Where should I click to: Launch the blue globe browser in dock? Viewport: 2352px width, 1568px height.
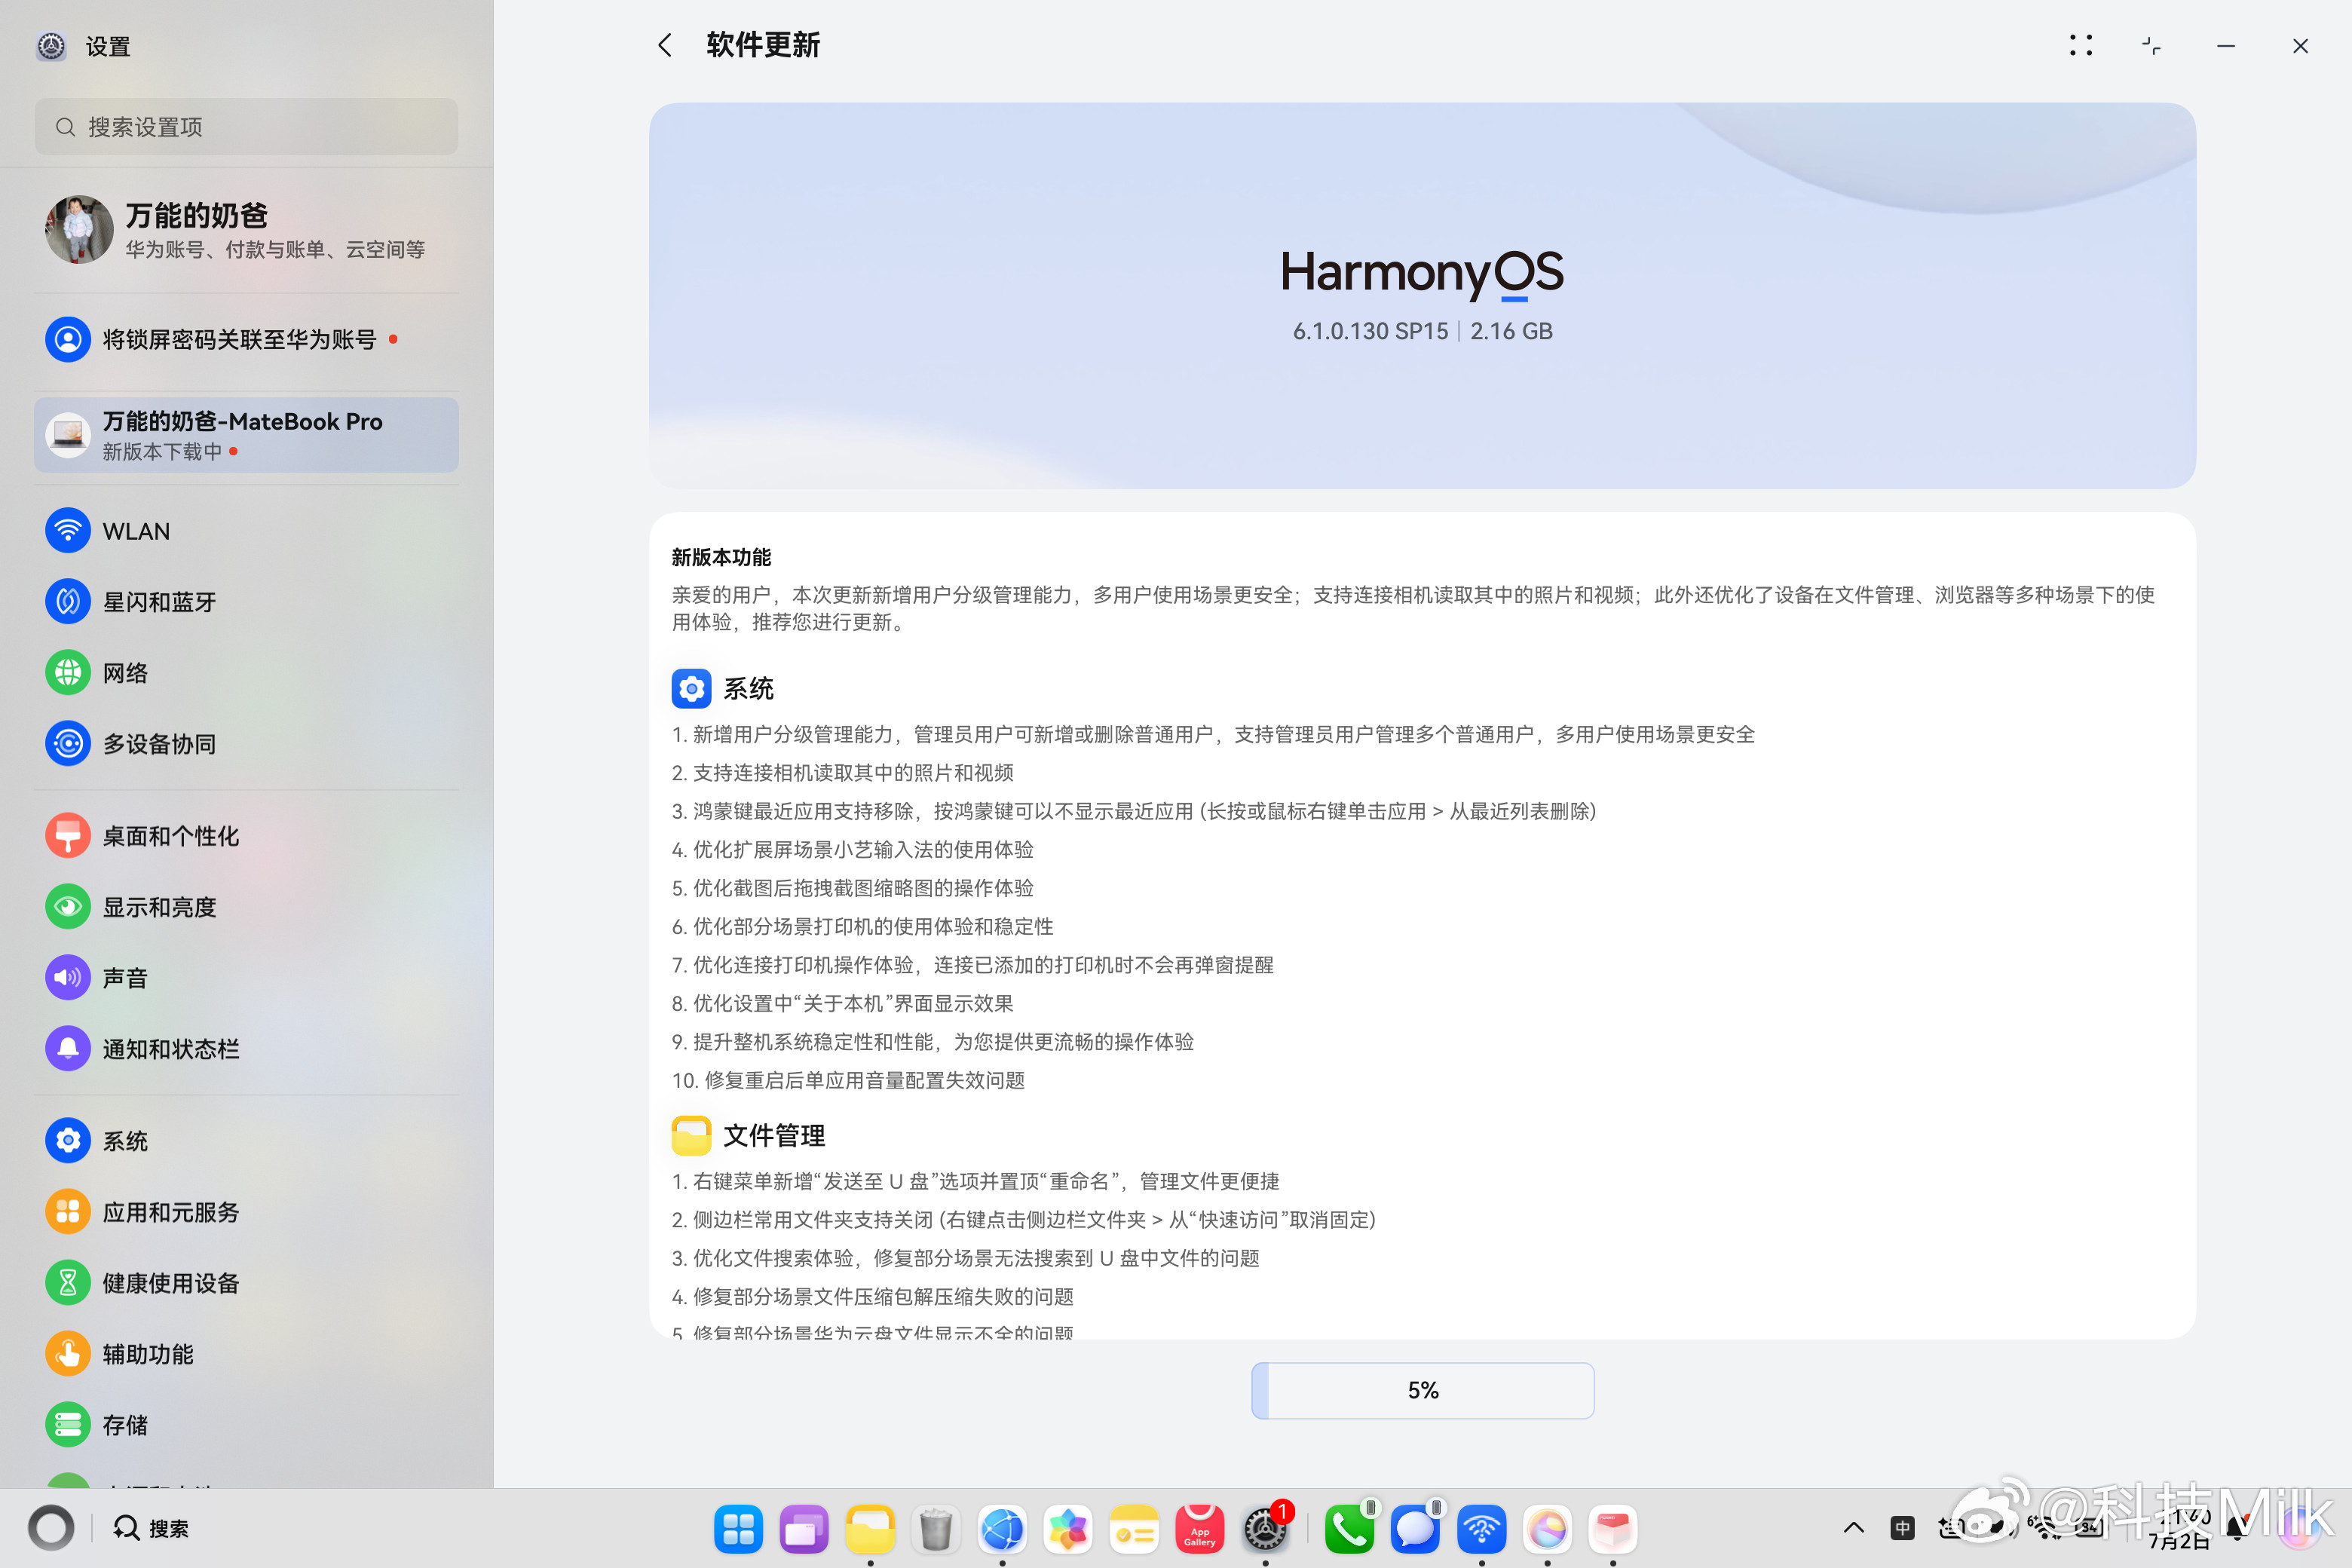click(1002, 1529)
